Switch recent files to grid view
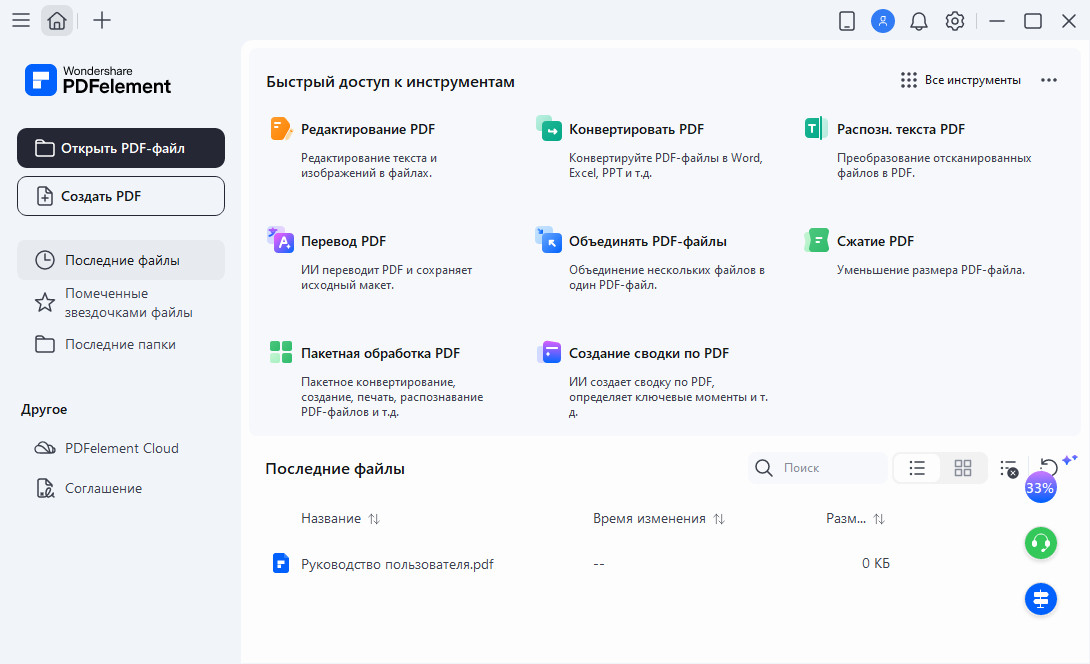1090x664 pixels. click(963, 468)
